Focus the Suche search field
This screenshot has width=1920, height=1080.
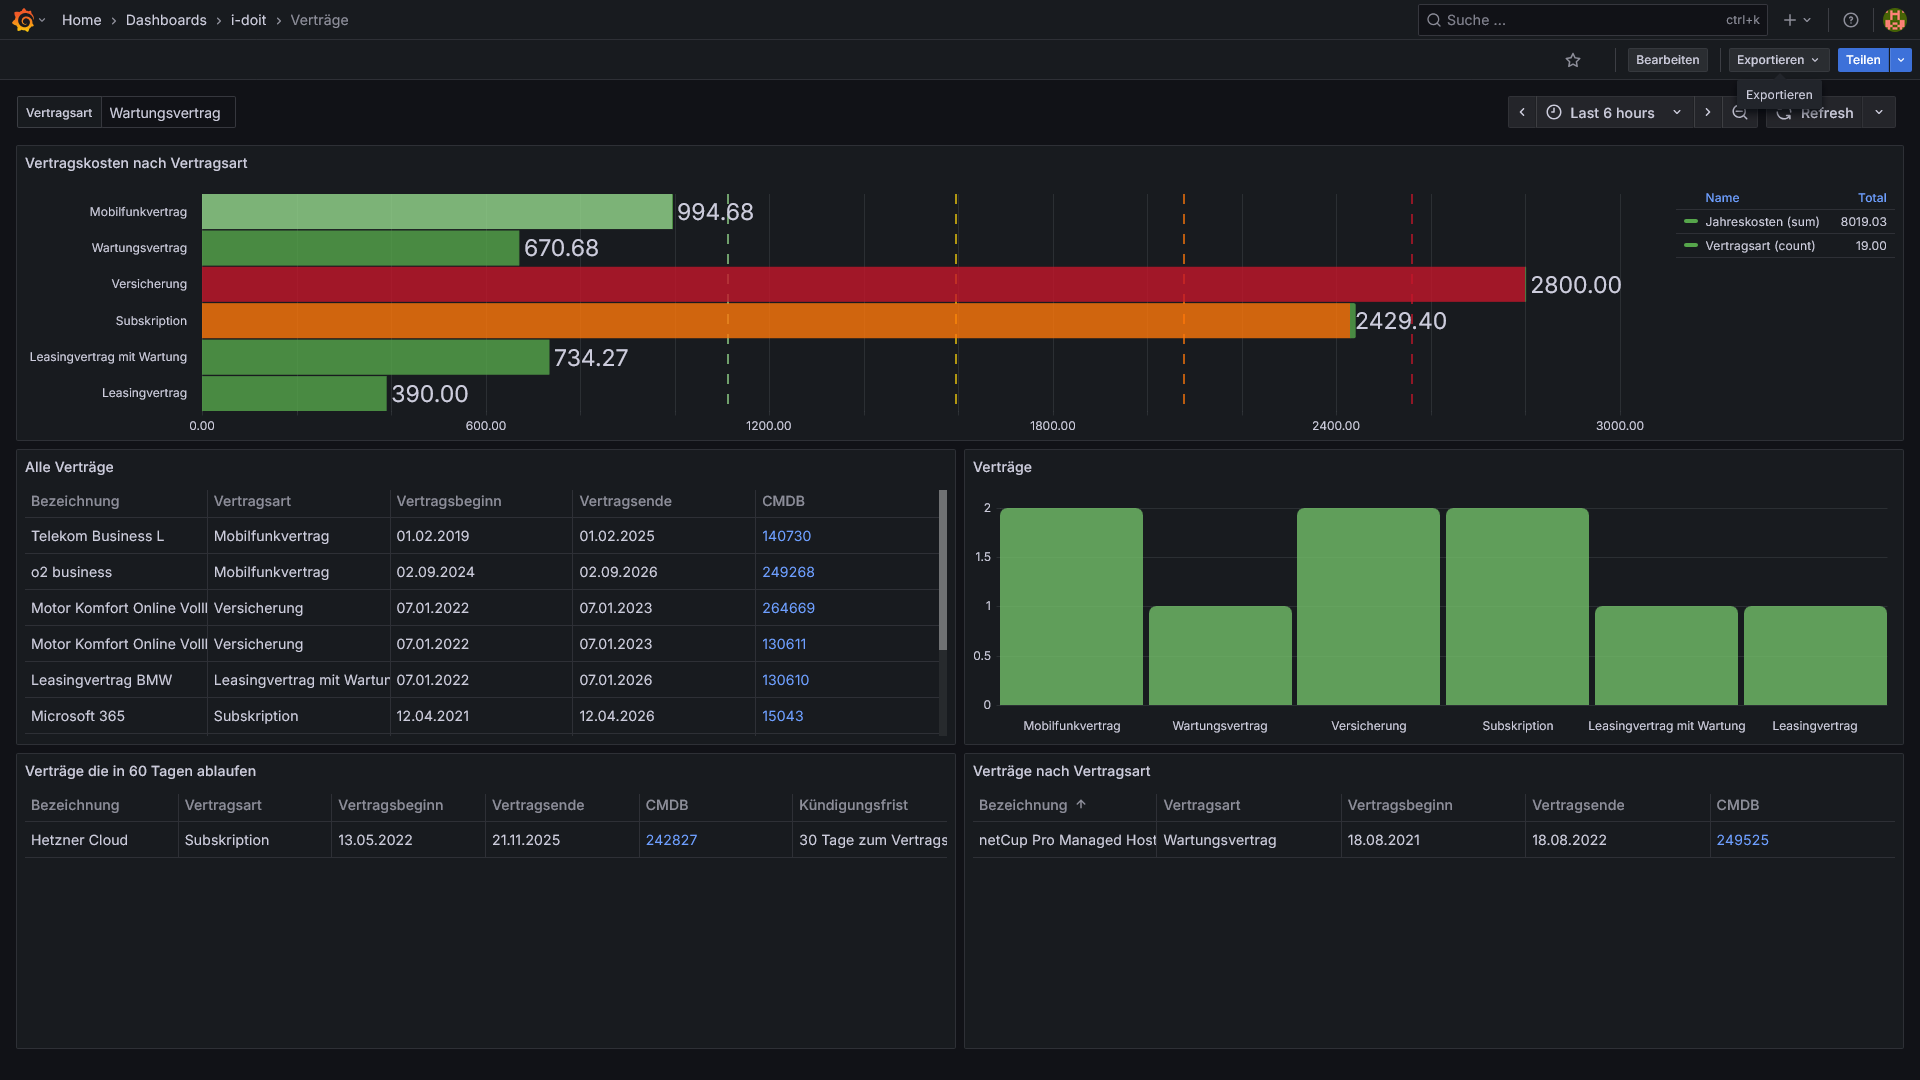point(1580,20)
